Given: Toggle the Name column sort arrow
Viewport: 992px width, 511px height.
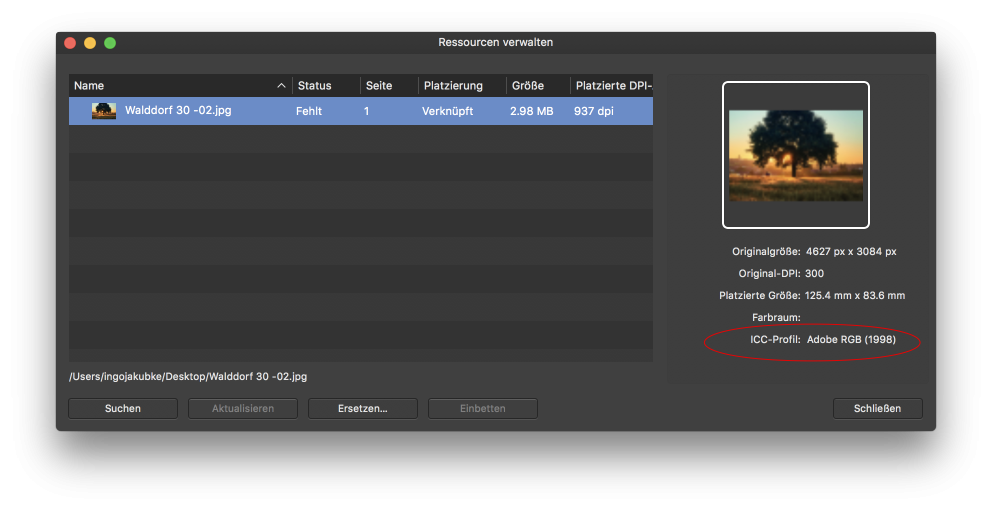Looking at the screenshot, I should (x=282, y=86).
